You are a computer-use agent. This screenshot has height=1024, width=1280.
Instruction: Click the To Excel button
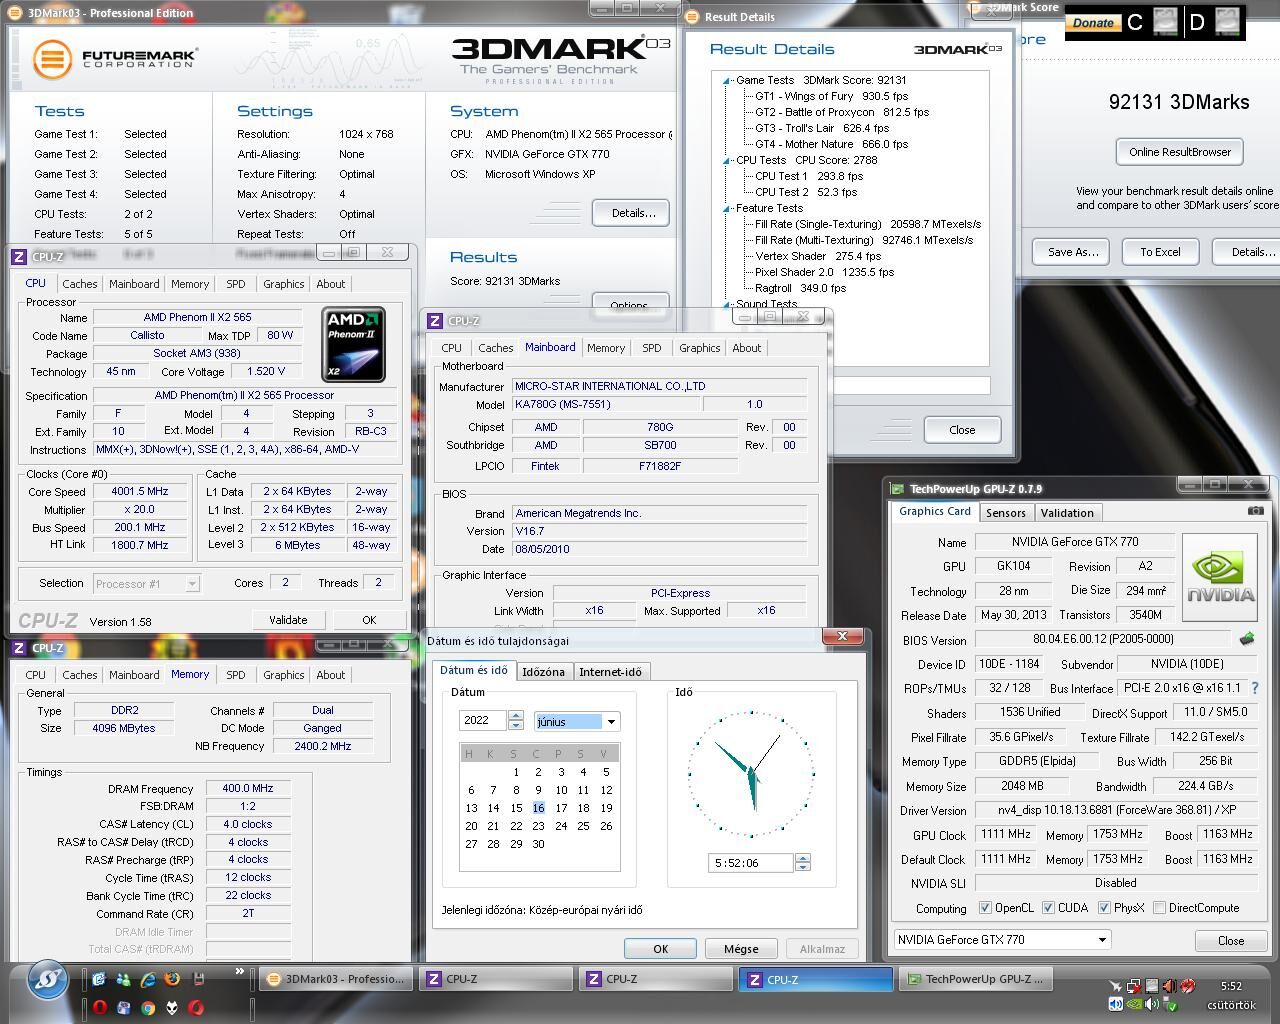(x=1160, y=252)
